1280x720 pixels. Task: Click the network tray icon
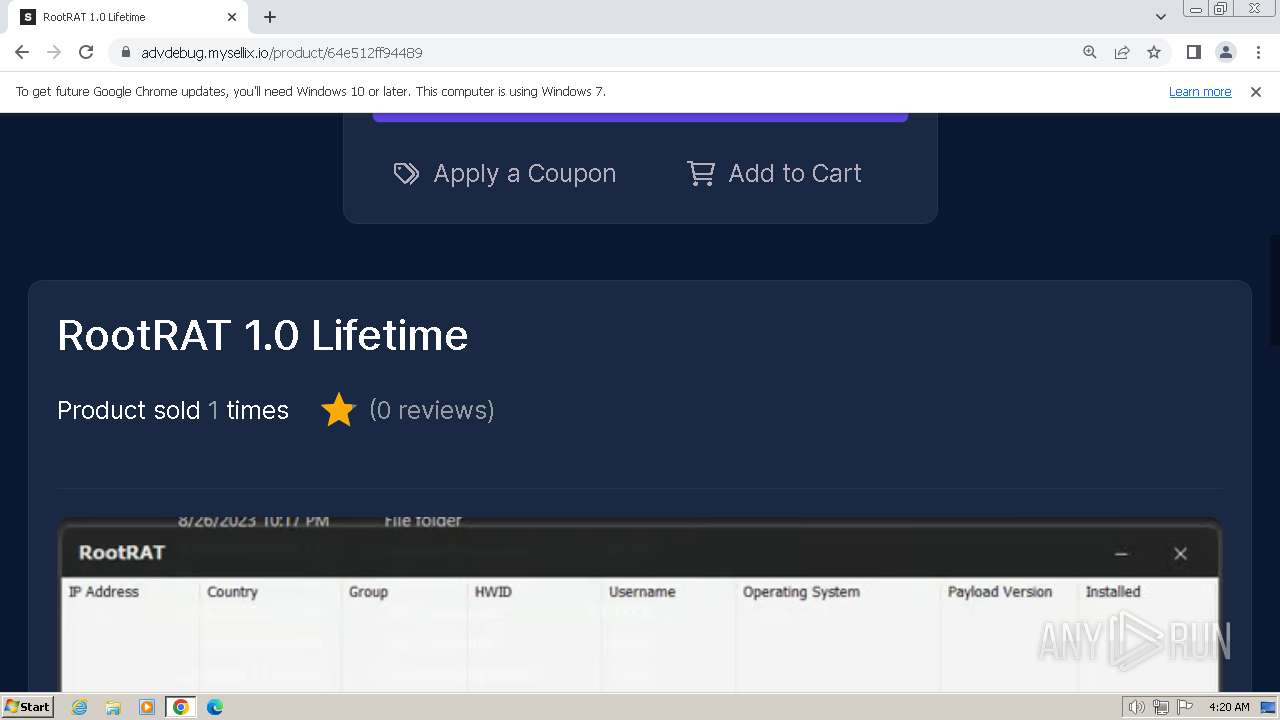click(x=1161, y=707)
